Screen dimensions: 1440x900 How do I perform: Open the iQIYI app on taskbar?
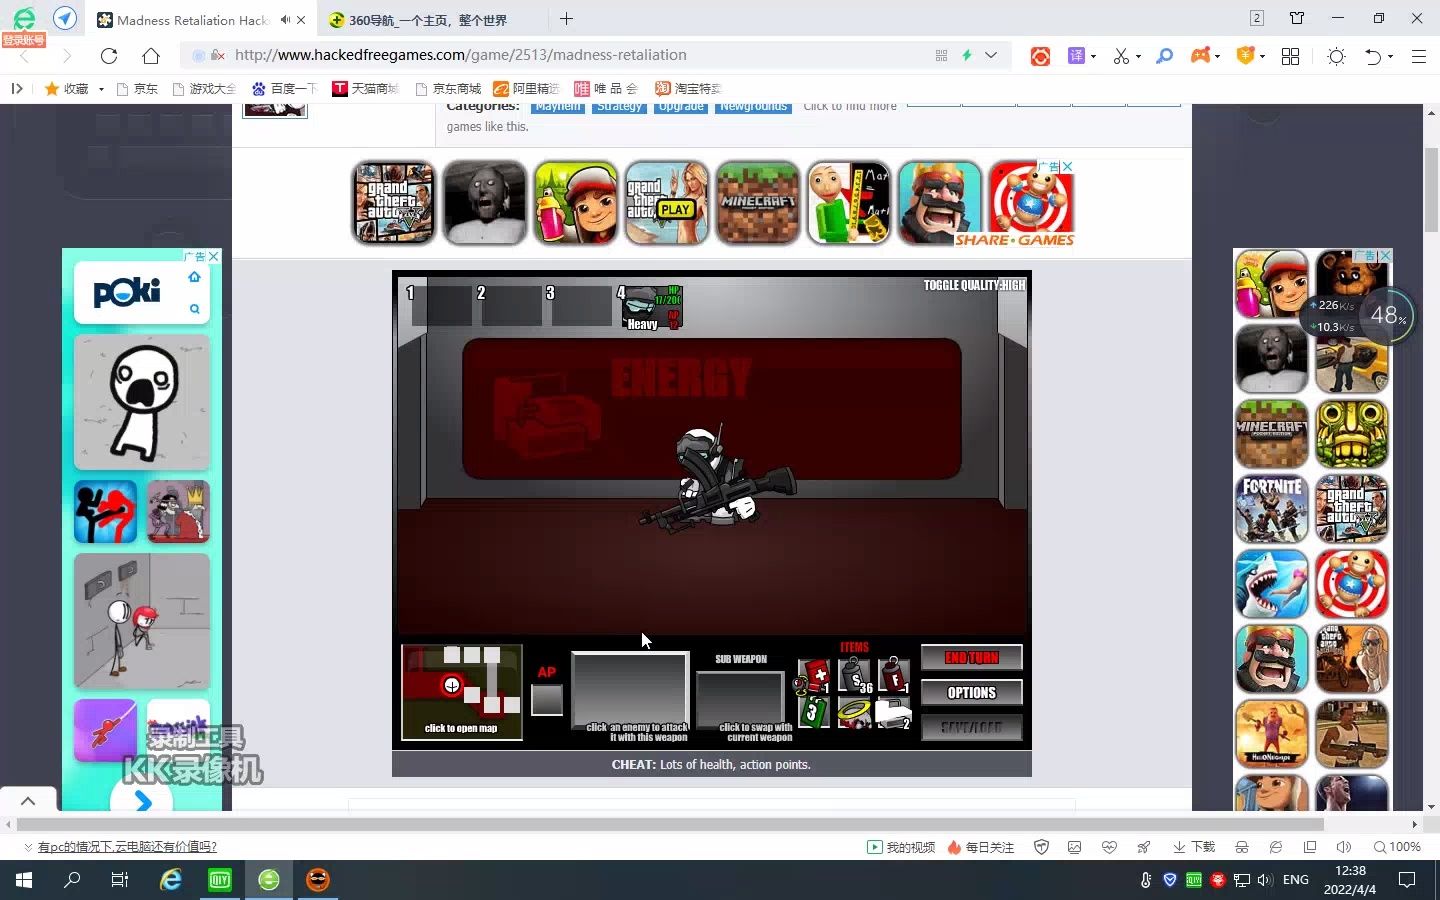pos(220,880)
